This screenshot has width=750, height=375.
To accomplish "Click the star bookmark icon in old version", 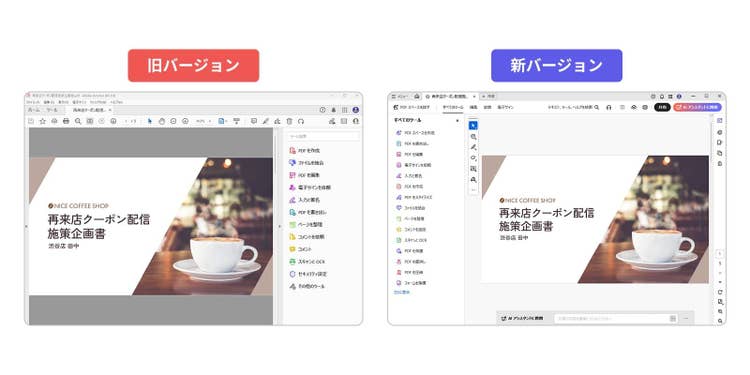I will tap(43, 121).
